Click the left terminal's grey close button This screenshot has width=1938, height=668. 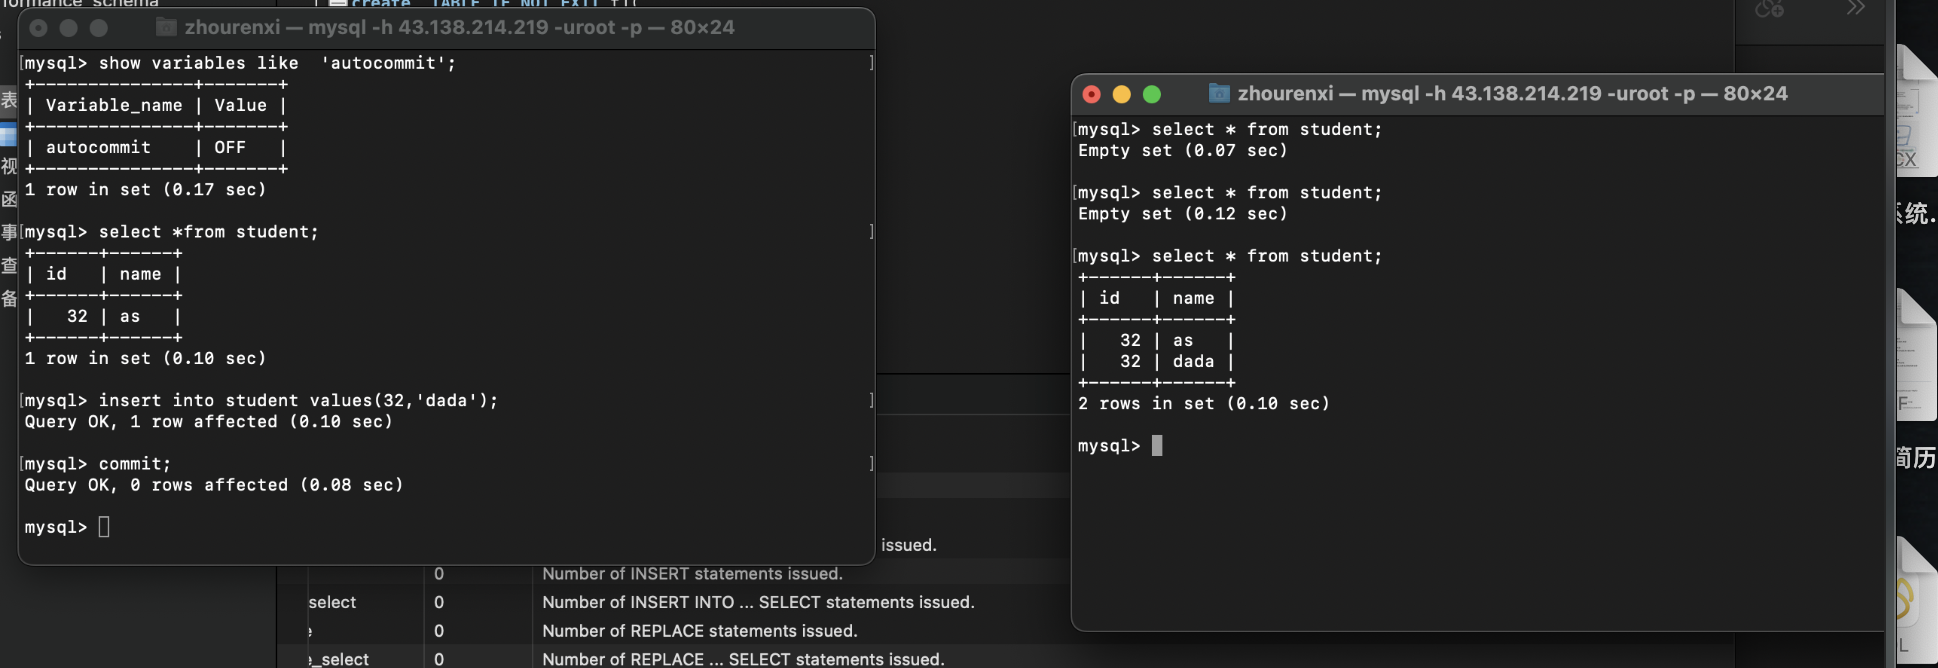[x=39, y=28]
